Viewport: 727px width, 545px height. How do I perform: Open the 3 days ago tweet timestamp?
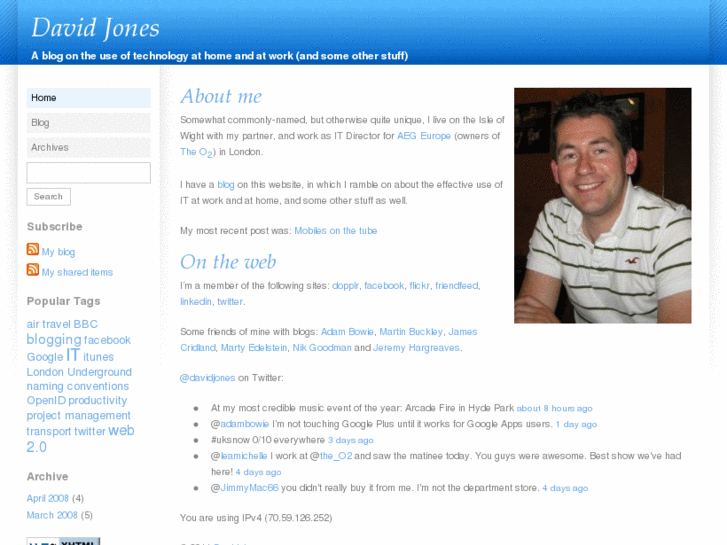pos(351,440)
